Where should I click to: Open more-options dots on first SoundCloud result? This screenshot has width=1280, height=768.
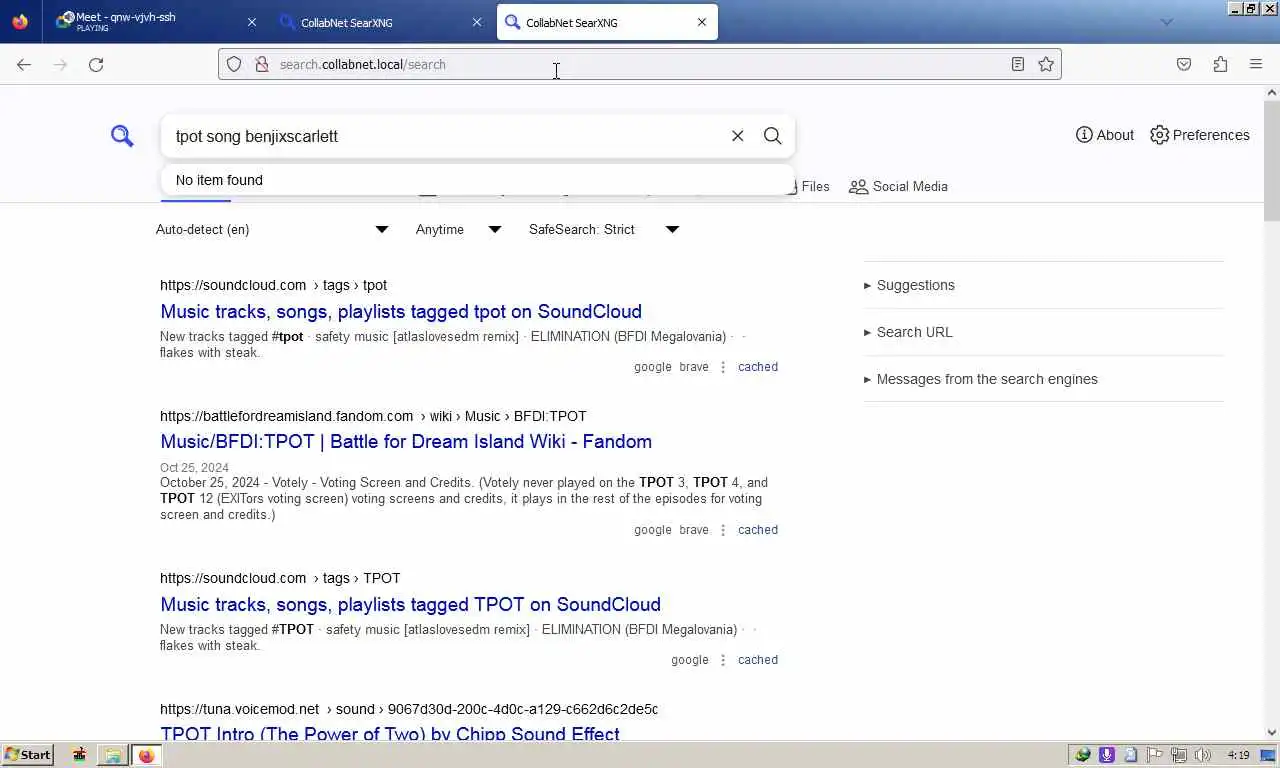[723, 367]
